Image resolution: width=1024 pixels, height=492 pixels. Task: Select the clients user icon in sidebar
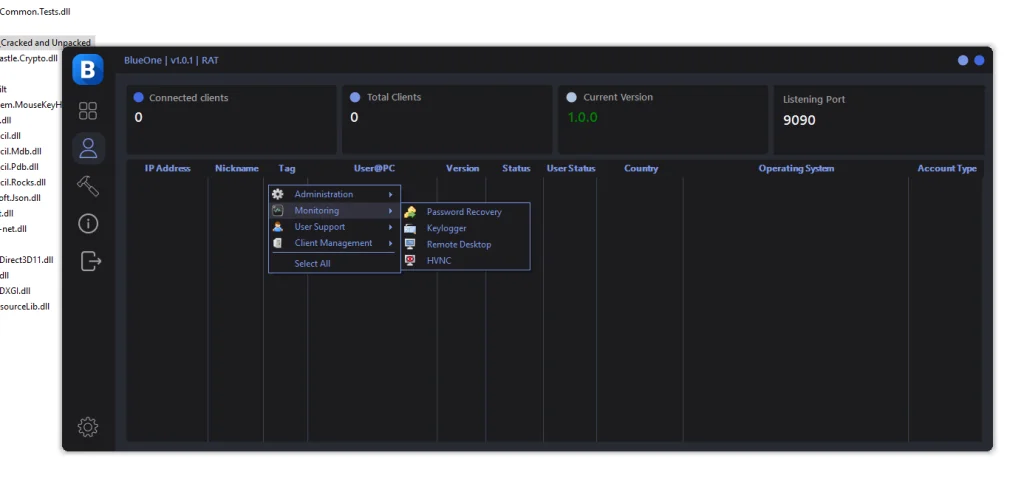88,149
